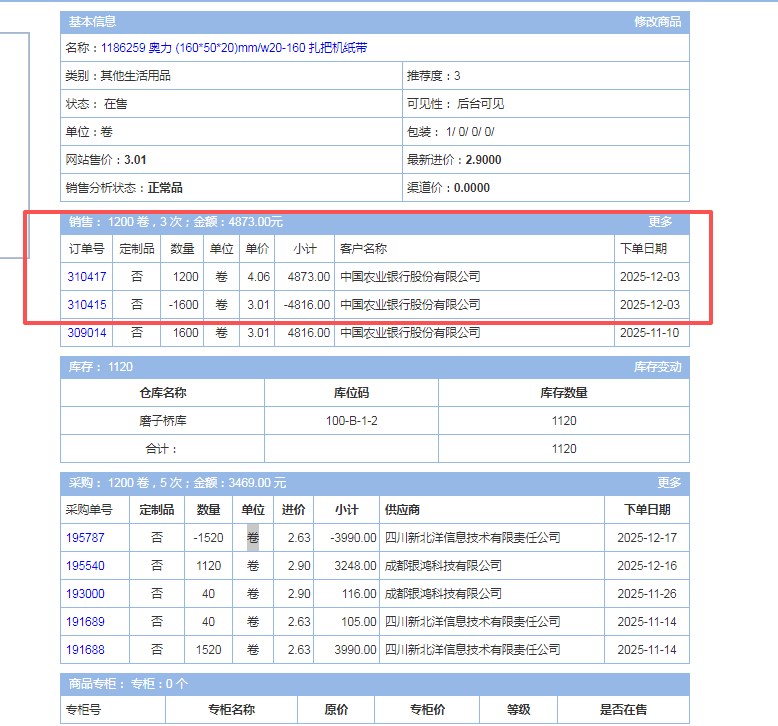Open purchase order 191689
Image resolution: width=778 pixels, height=726 pixels.
(85, 622)
